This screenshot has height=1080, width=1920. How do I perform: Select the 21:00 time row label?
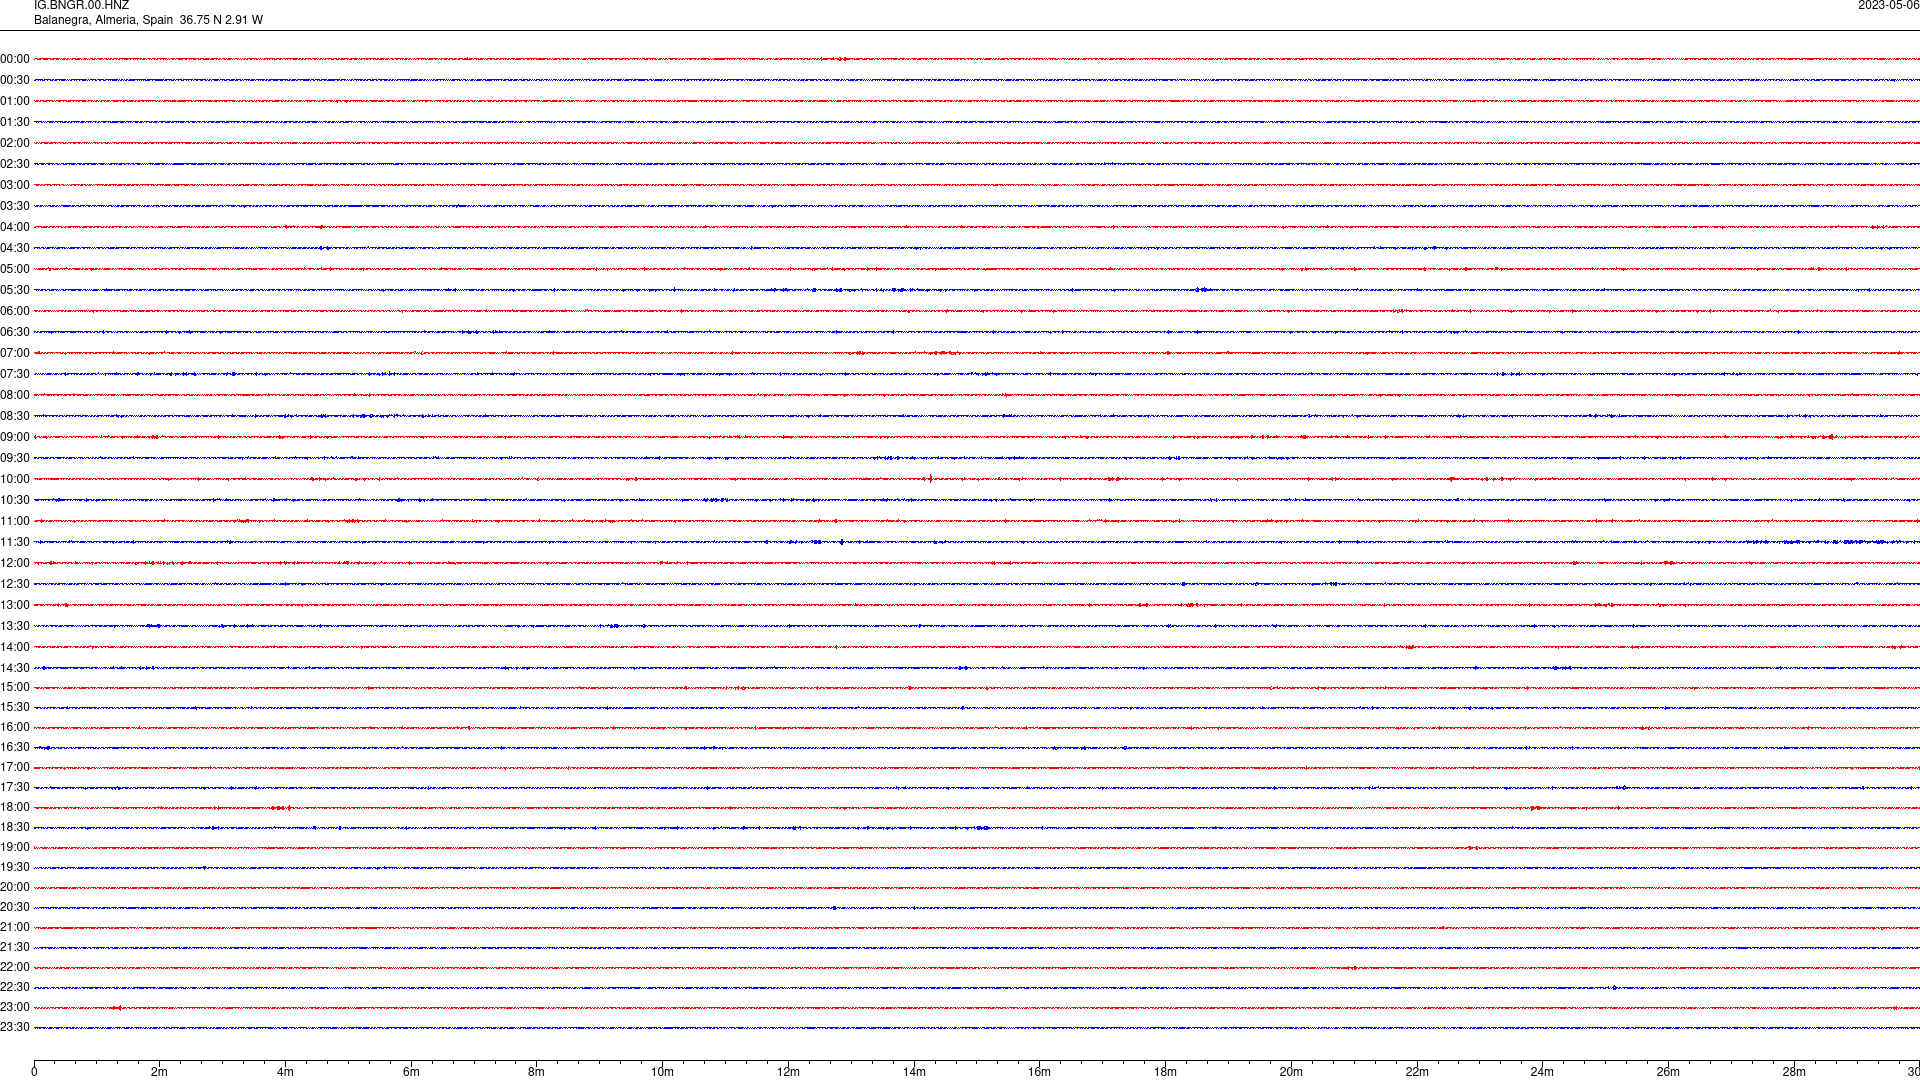click(x=15, y=927)
